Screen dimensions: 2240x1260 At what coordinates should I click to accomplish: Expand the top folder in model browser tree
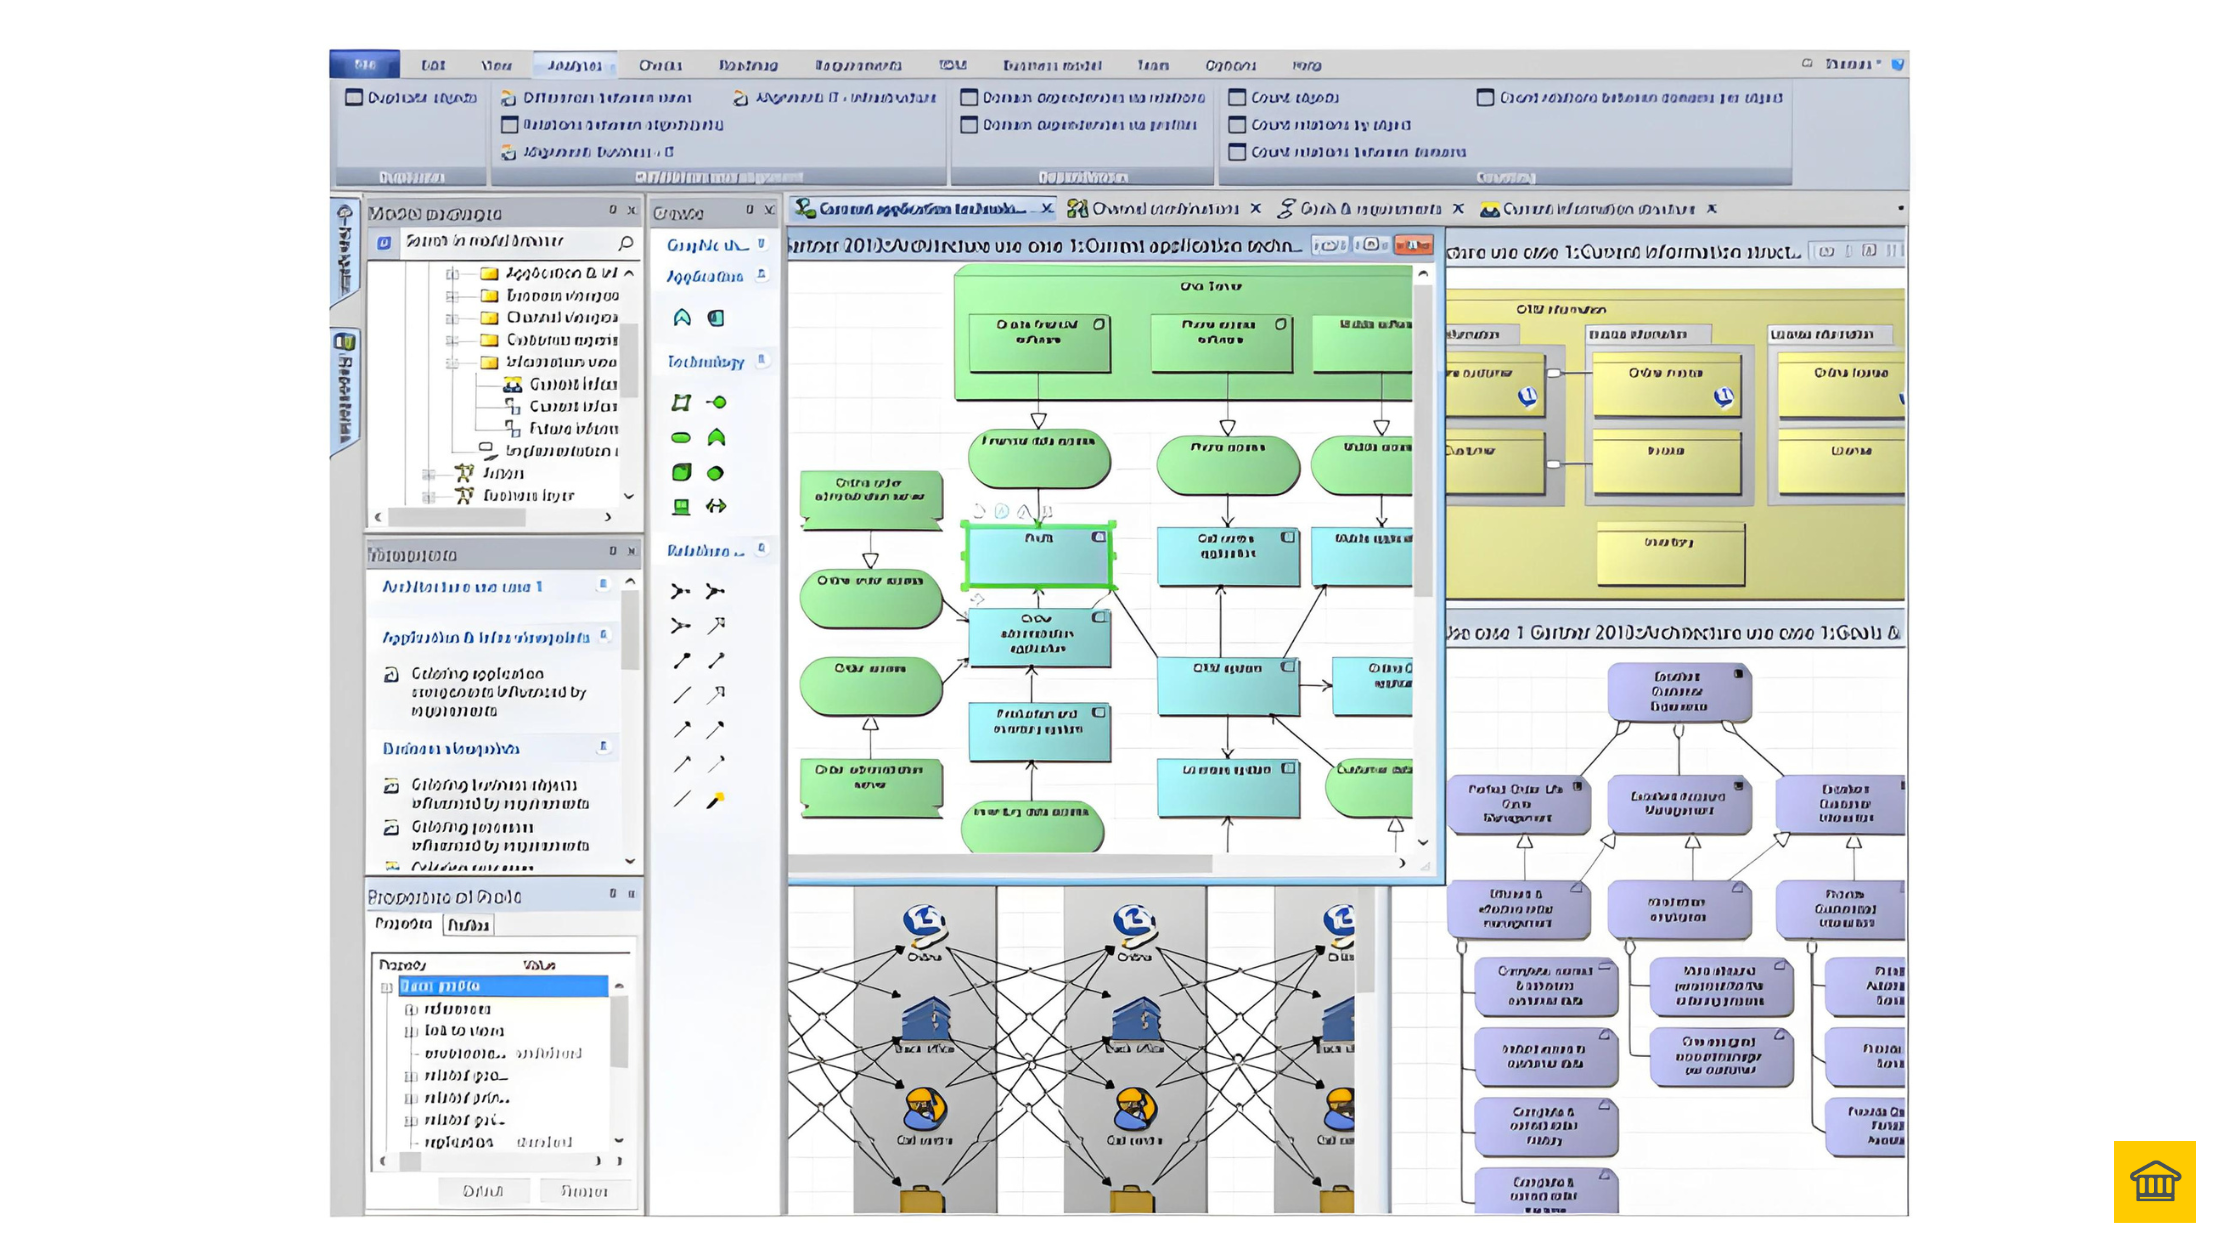click(452, 273)
